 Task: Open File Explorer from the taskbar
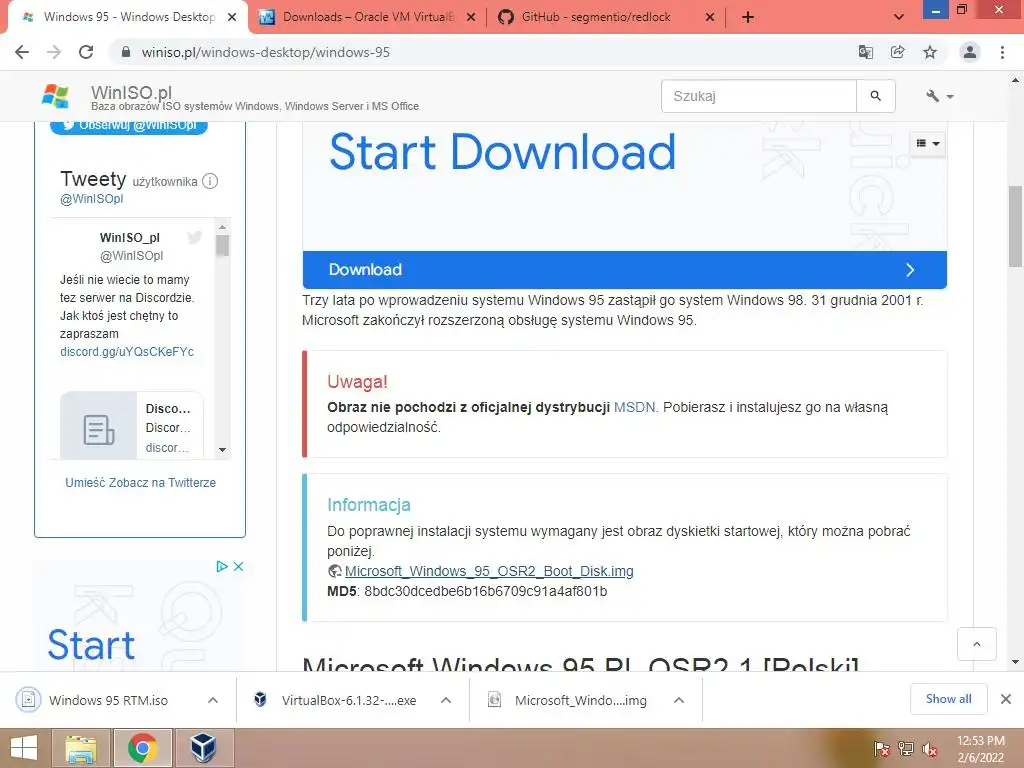pos(82,748)
